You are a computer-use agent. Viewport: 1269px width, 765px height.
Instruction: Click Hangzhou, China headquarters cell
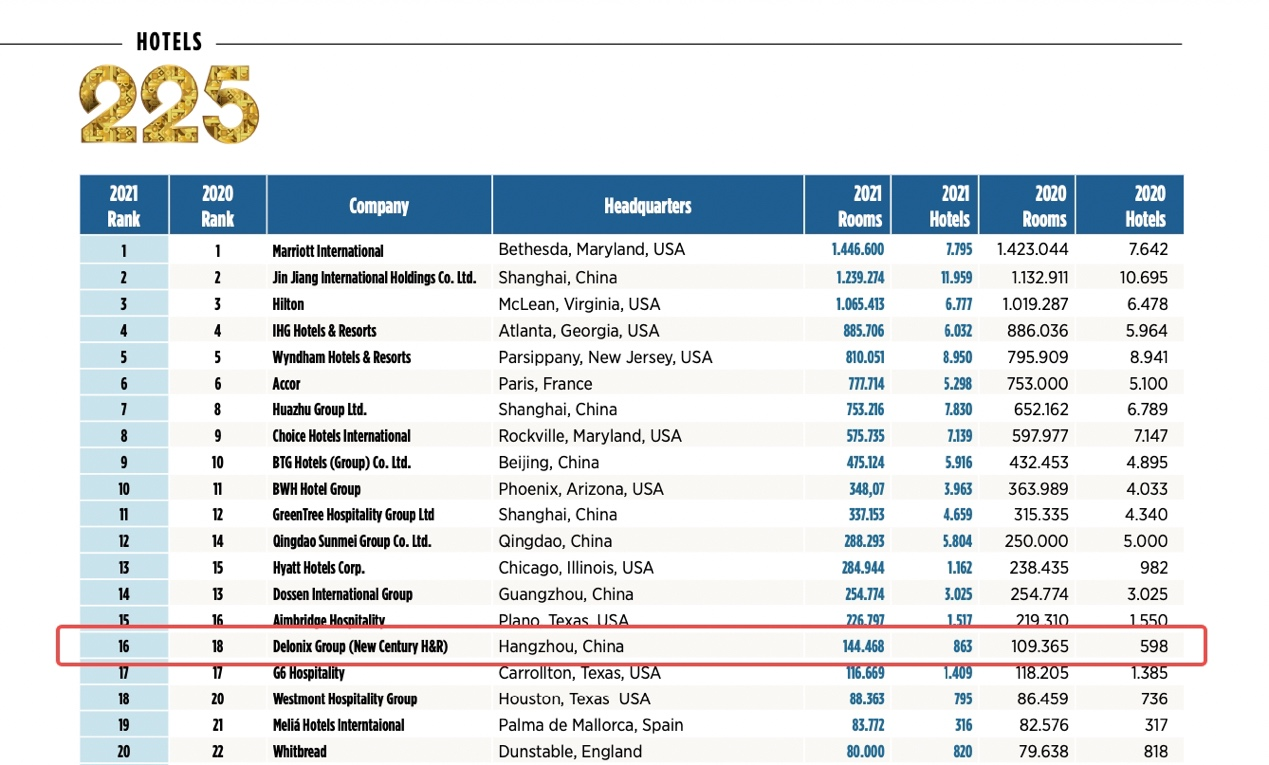pyautogui.click(x=561, y=646)
